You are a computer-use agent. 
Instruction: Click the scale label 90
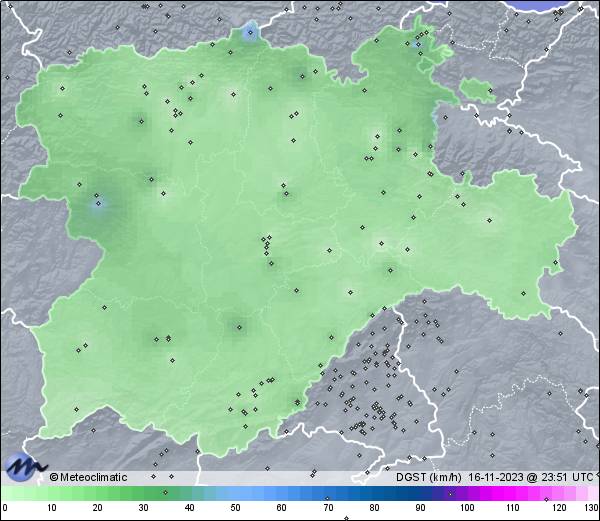point(420,508)
